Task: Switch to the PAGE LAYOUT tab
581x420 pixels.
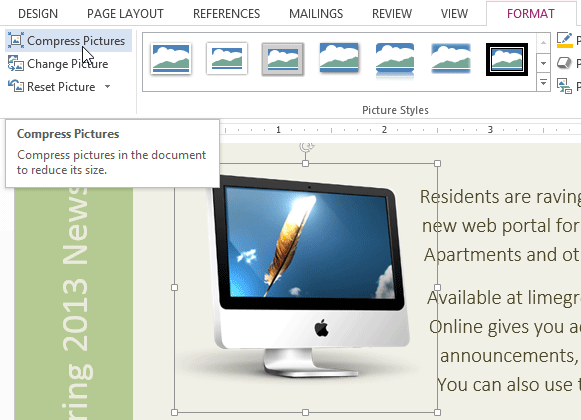Action: coord(125,14)
